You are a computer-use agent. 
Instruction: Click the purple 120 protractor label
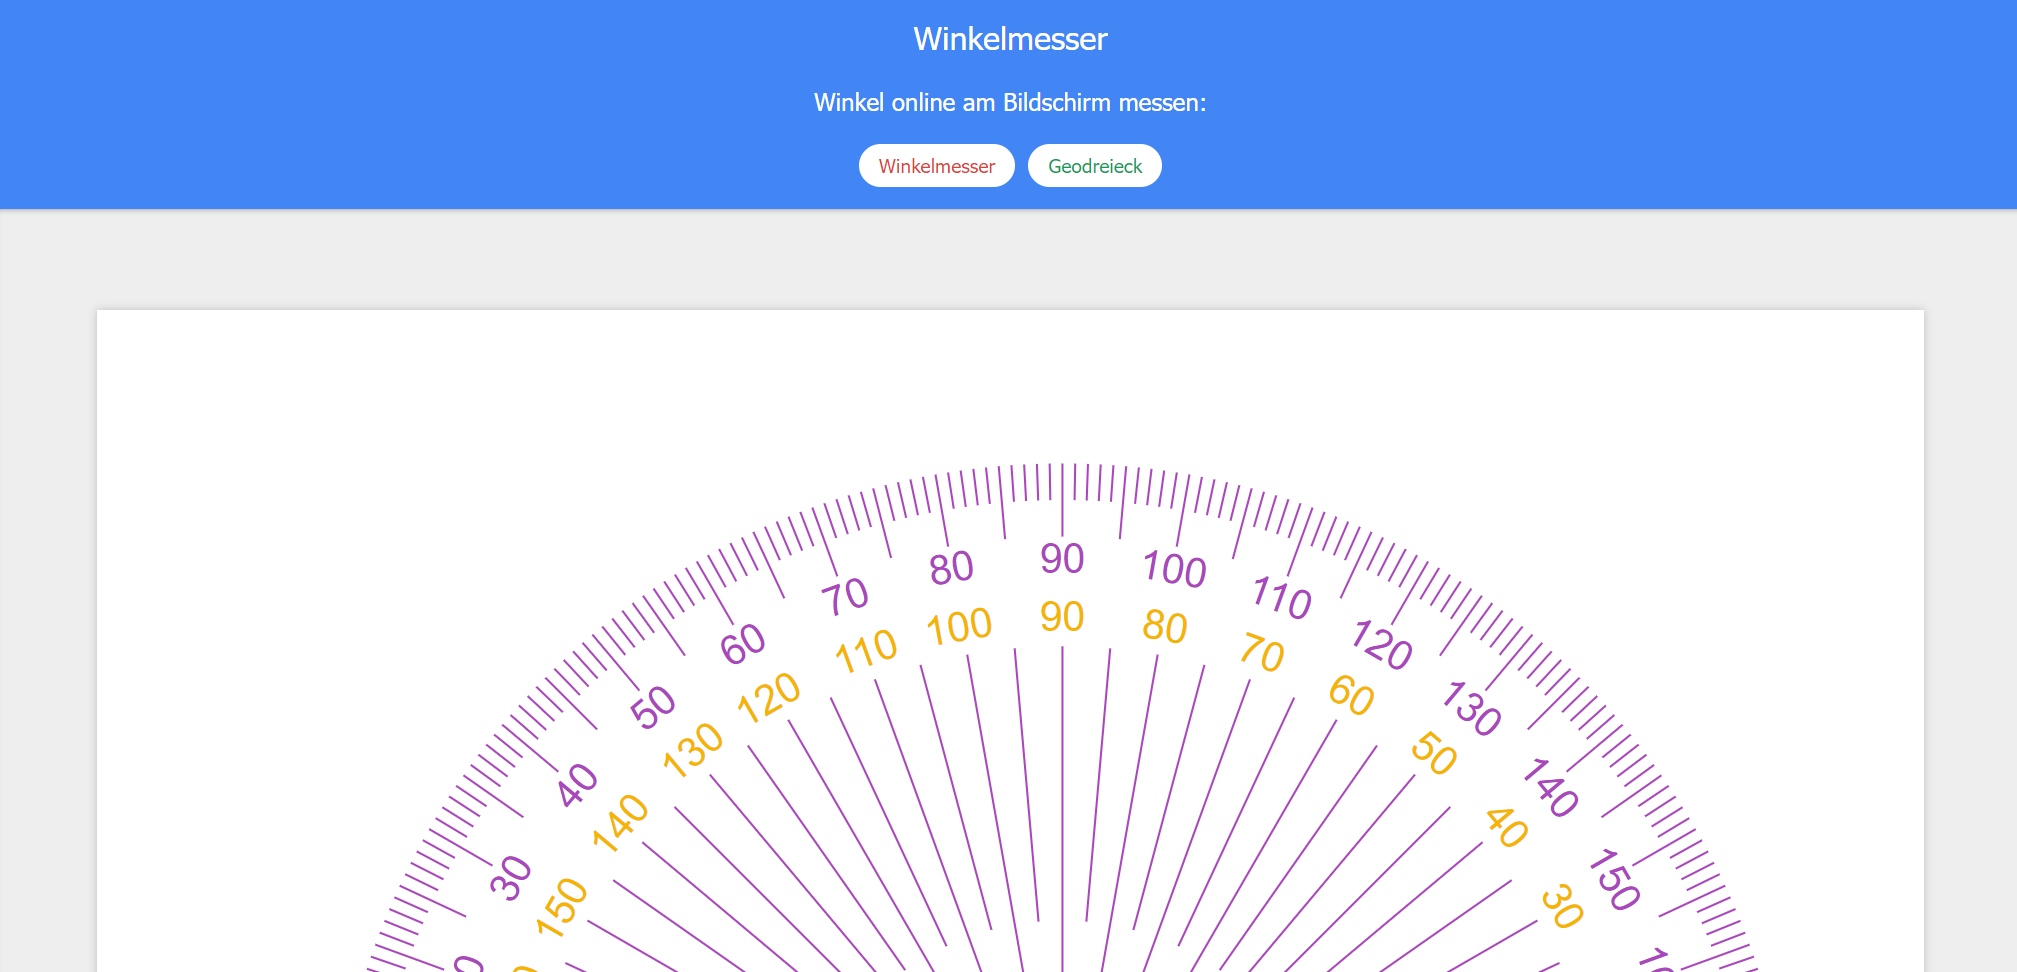[x=1381, y=645]
